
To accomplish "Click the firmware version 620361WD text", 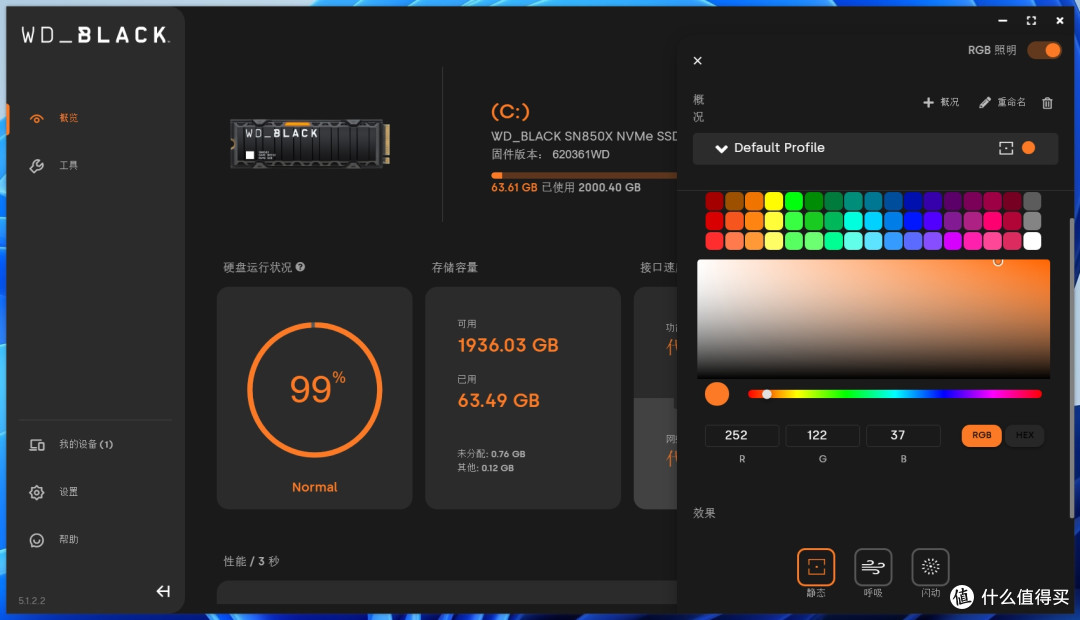I will (581, 154).
